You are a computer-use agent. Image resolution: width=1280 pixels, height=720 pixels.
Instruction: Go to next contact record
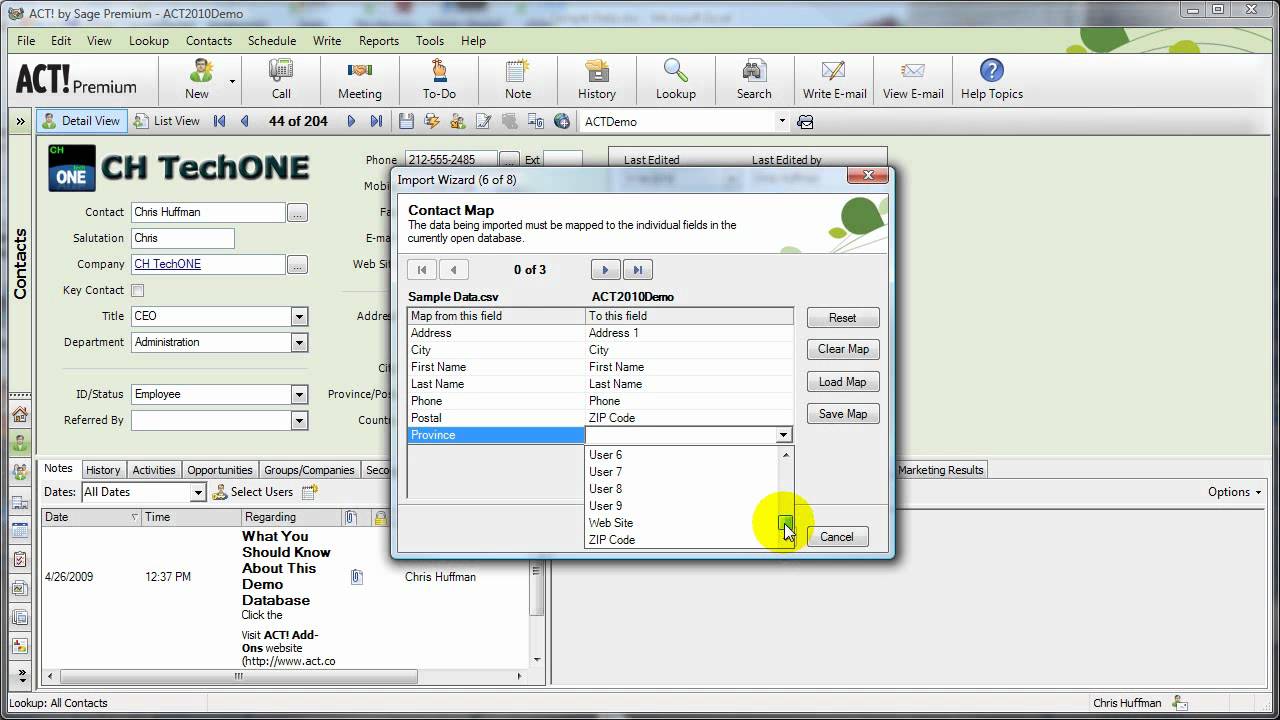351,121
